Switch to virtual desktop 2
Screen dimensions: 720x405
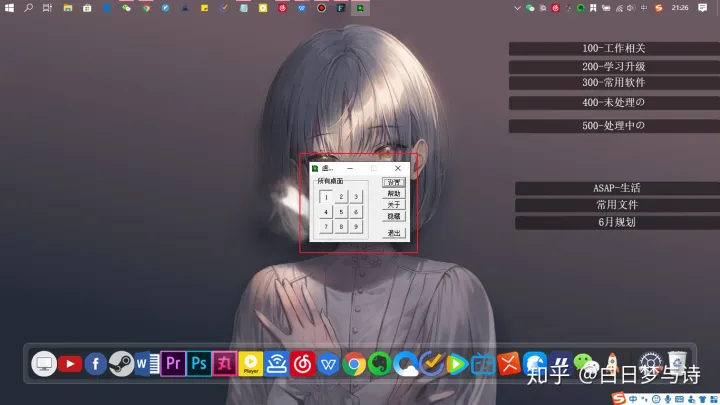341,197
